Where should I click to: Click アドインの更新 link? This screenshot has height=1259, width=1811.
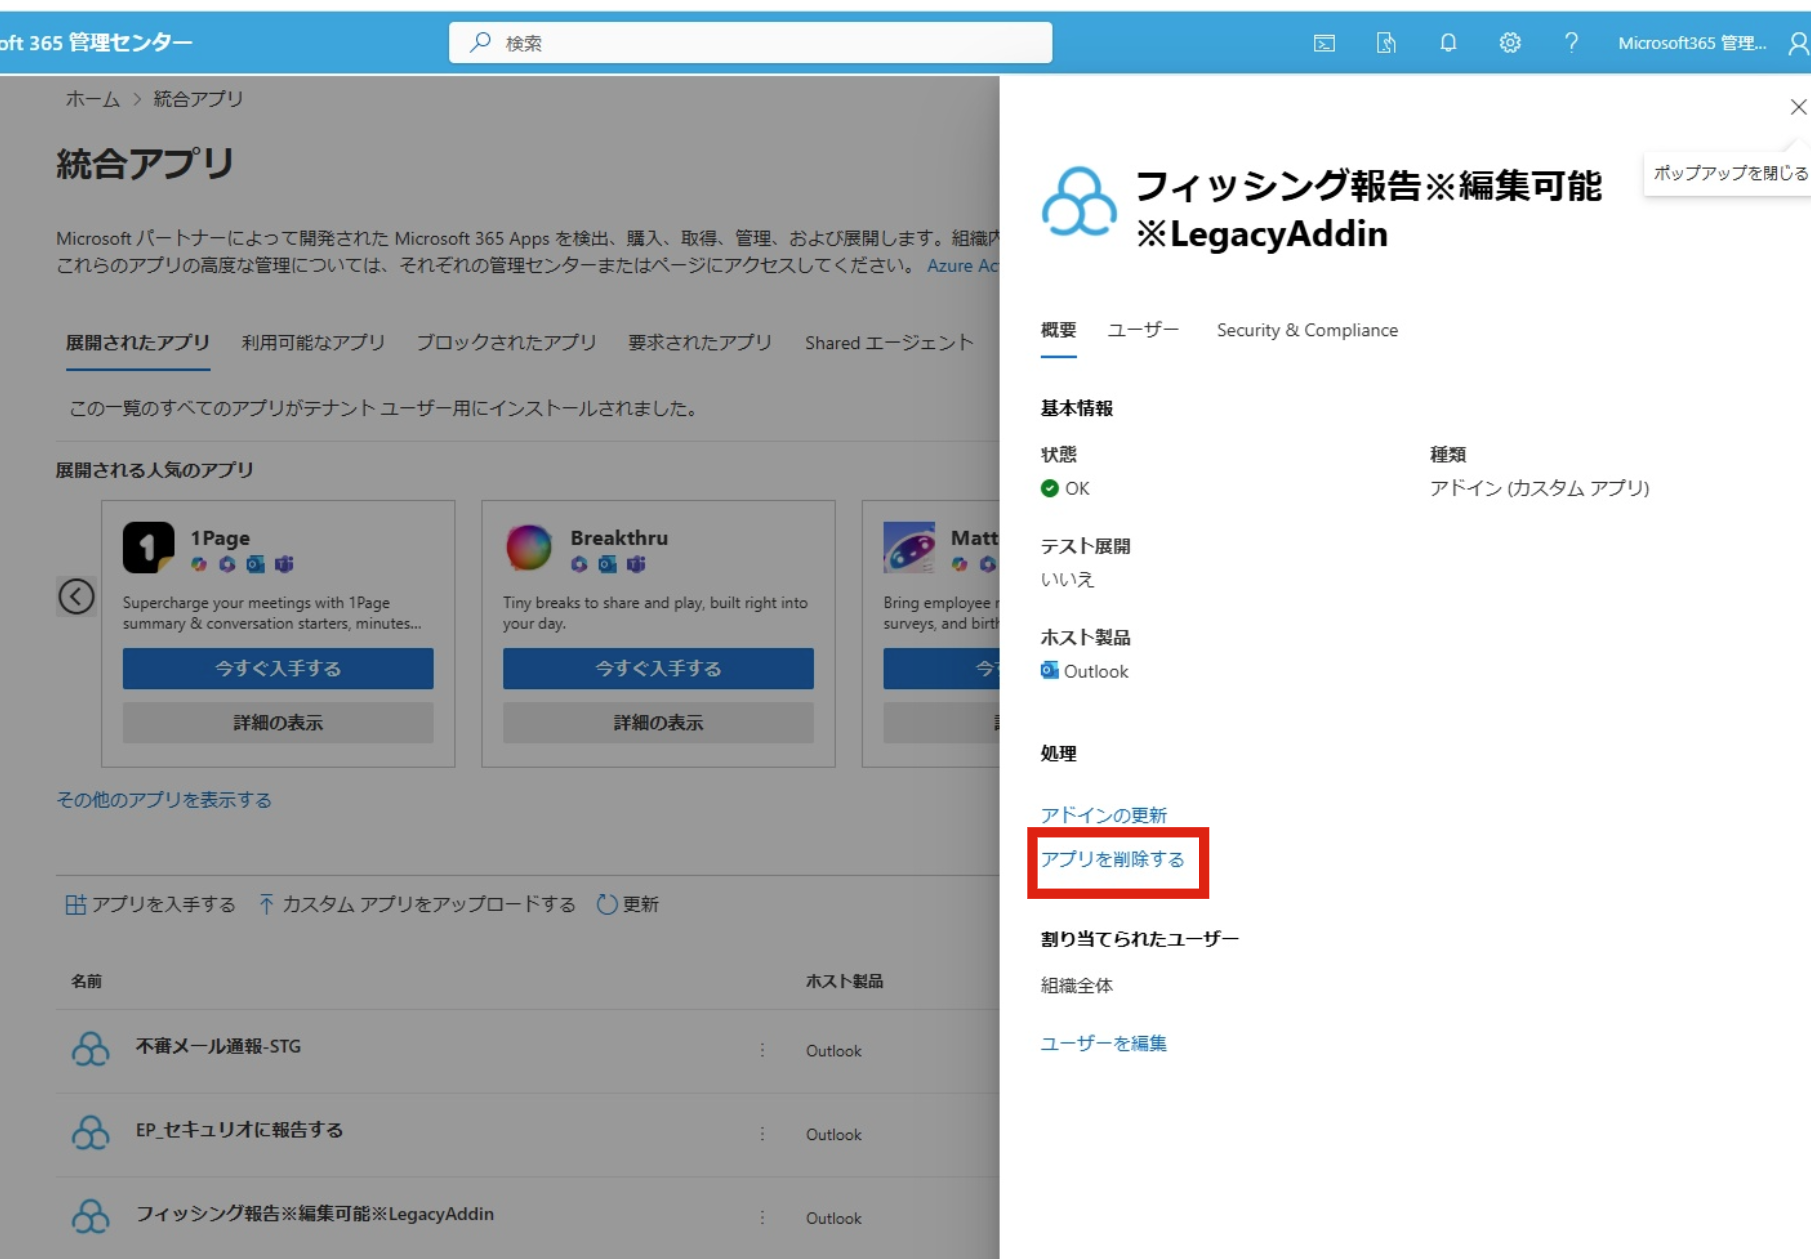tap(1103, 815)
